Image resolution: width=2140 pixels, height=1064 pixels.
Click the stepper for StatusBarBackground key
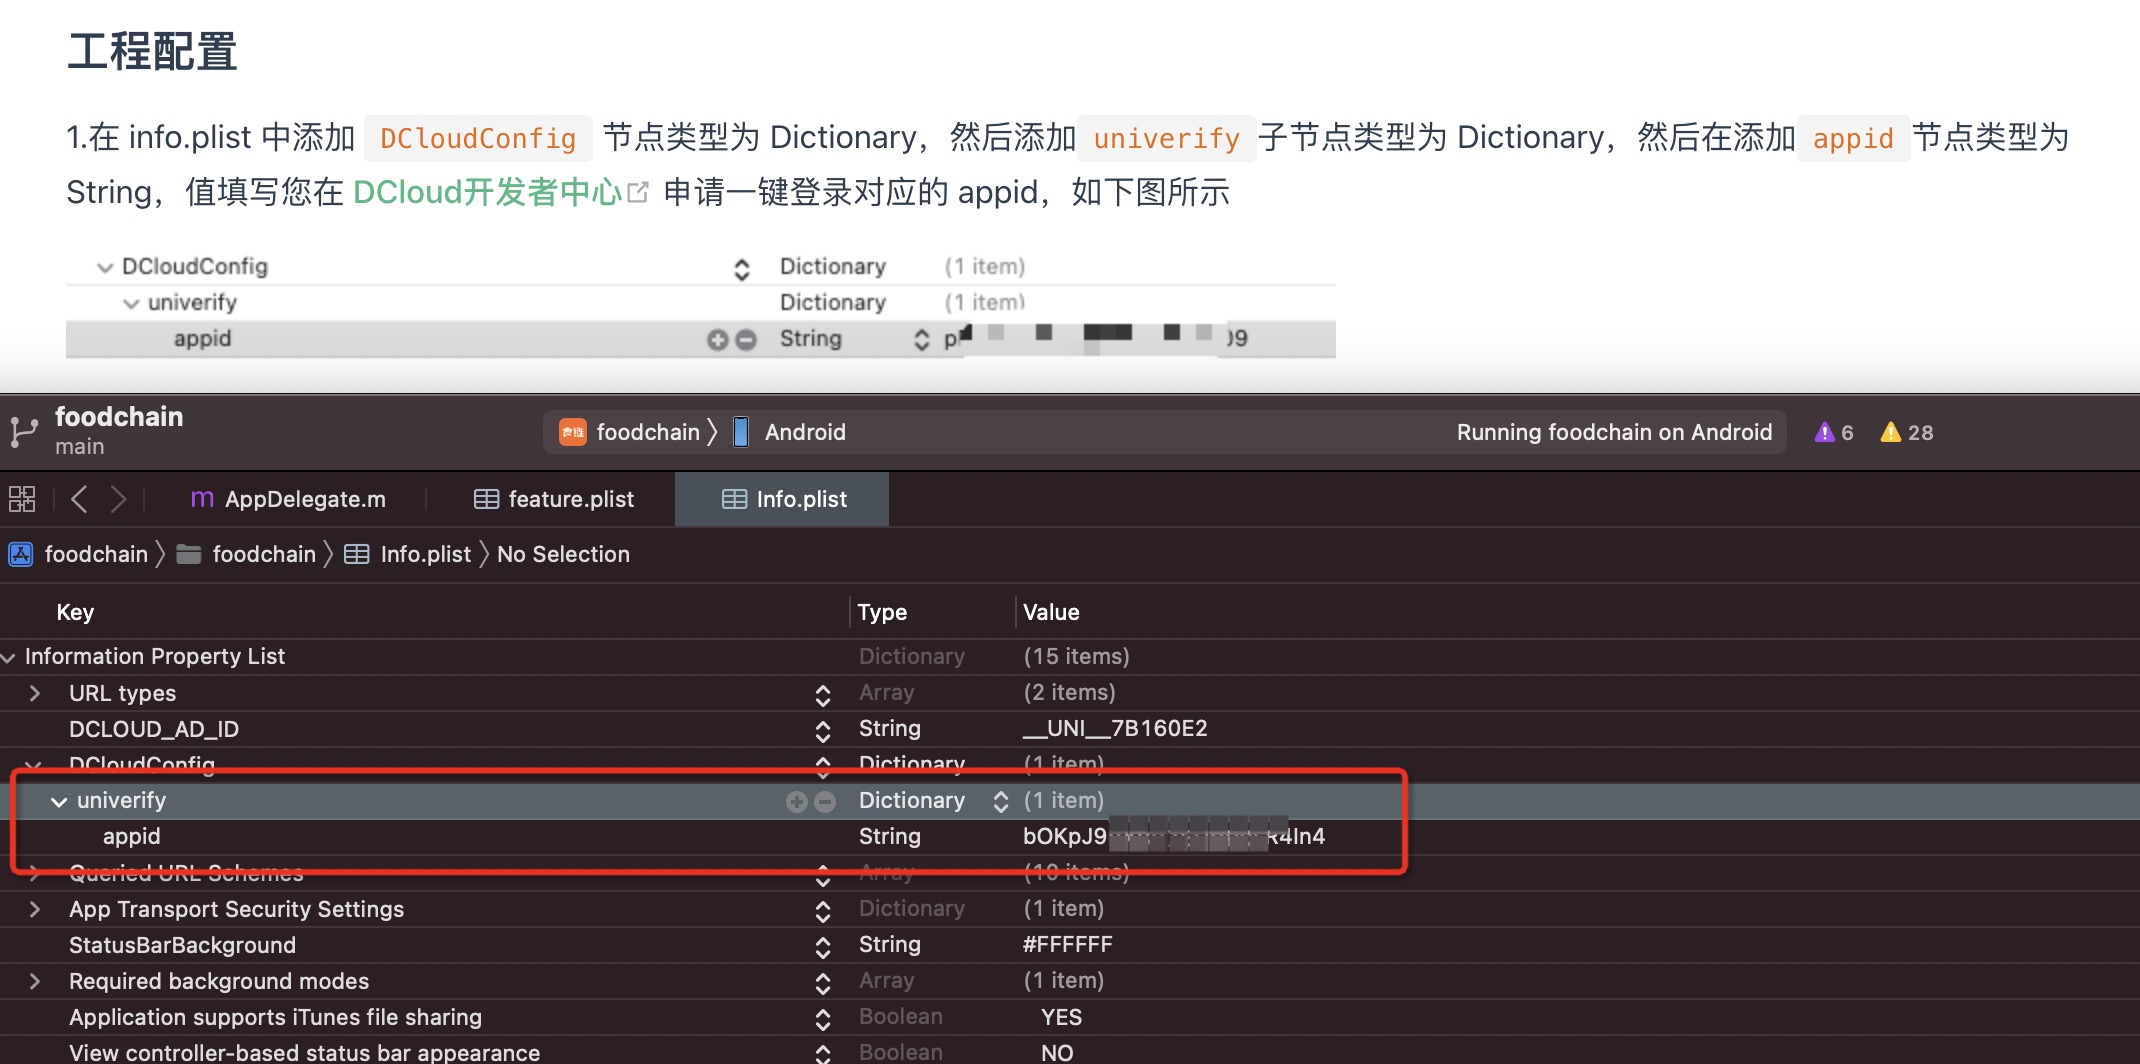822,946
